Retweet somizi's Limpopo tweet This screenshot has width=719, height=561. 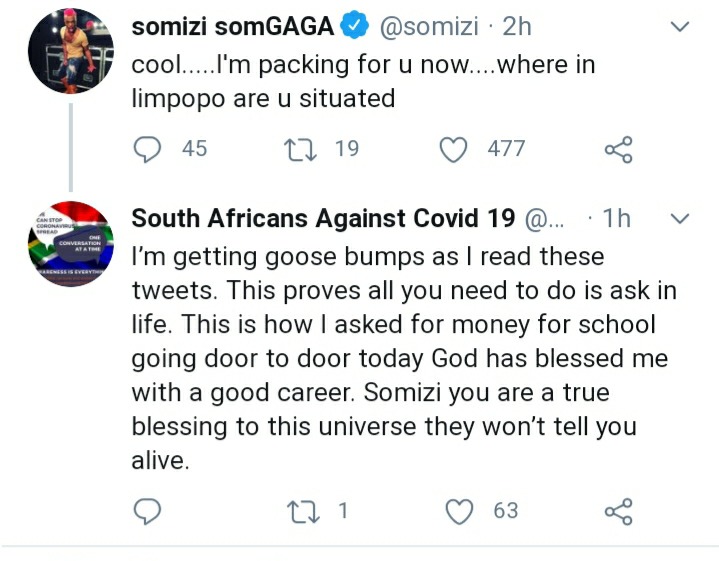299,149
